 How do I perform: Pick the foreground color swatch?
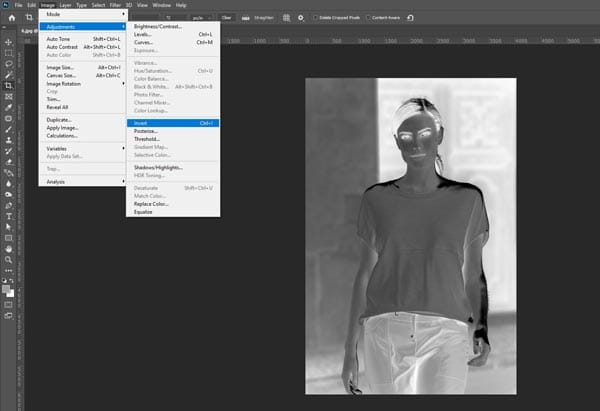tap(6, 289)
